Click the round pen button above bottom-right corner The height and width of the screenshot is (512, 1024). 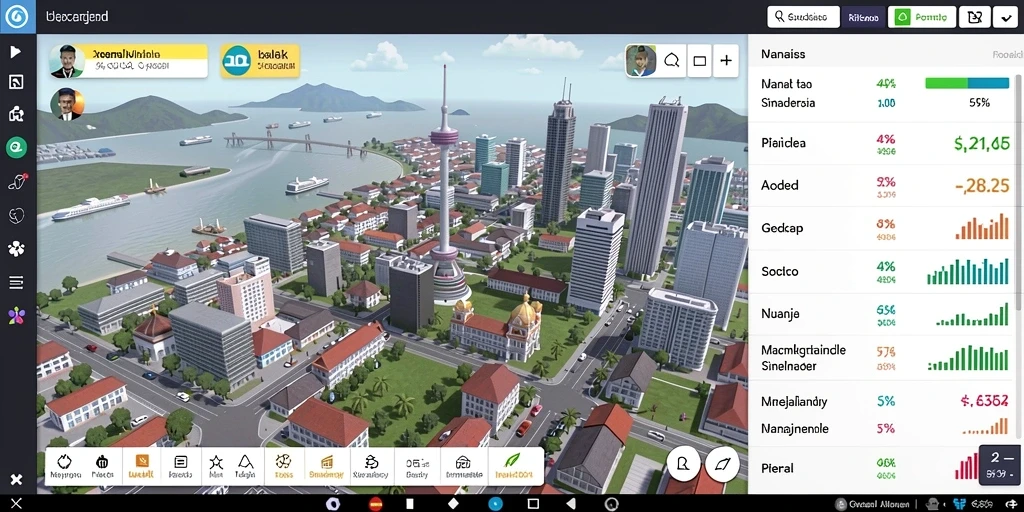coord(722,464)
